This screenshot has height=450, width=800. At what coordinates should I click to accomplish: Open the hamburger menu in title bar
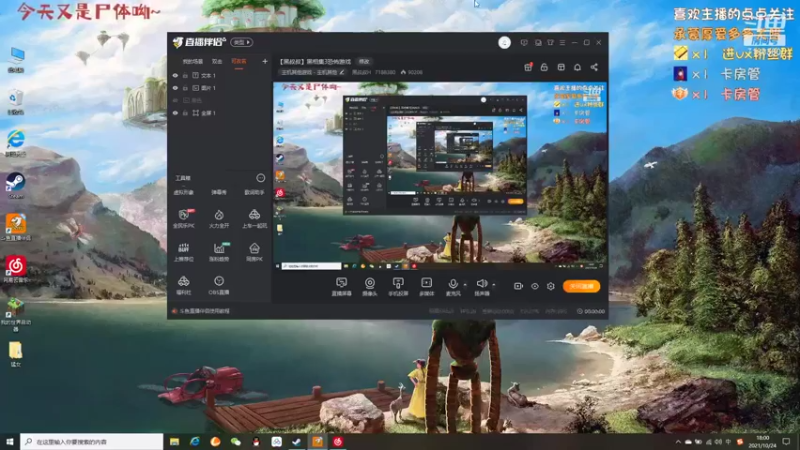tap(562, 42)
